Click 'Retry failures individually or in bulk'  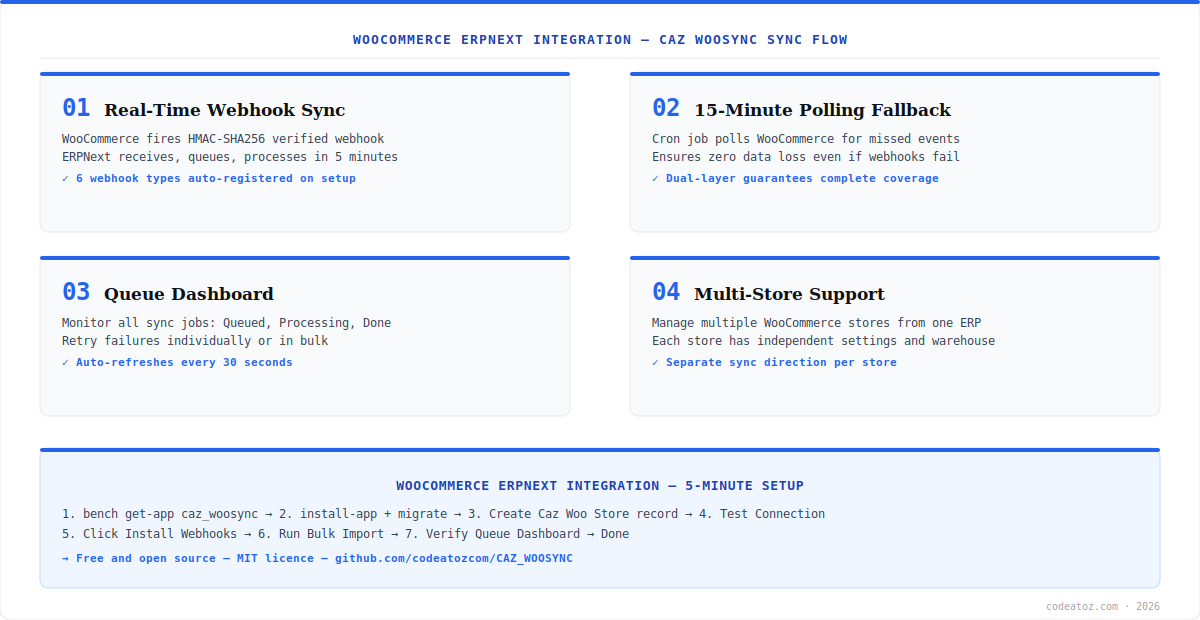pyautogui.click(x=195, y=341)
